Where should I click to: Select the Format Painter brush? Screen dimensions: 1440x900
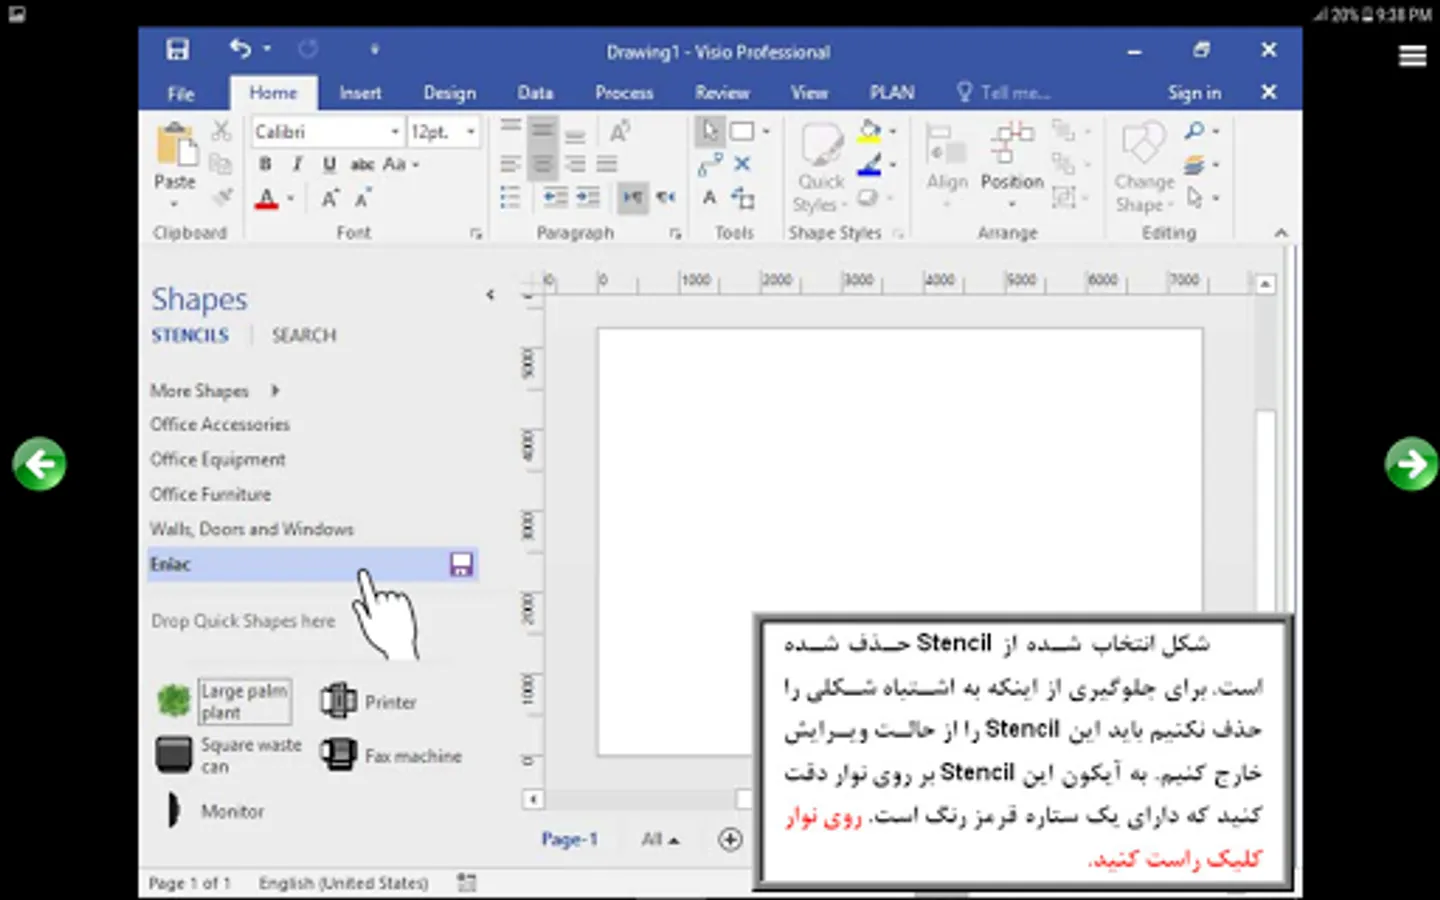coord(221,197)
